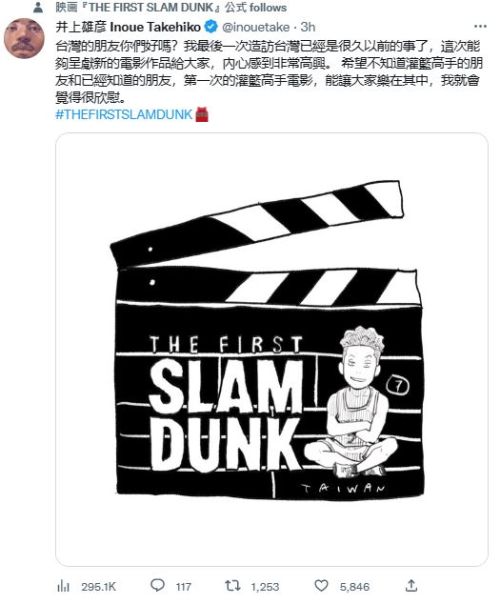The image size is (500, 604).
Task: Click the 295.1K views count
Action: [99, 587]
